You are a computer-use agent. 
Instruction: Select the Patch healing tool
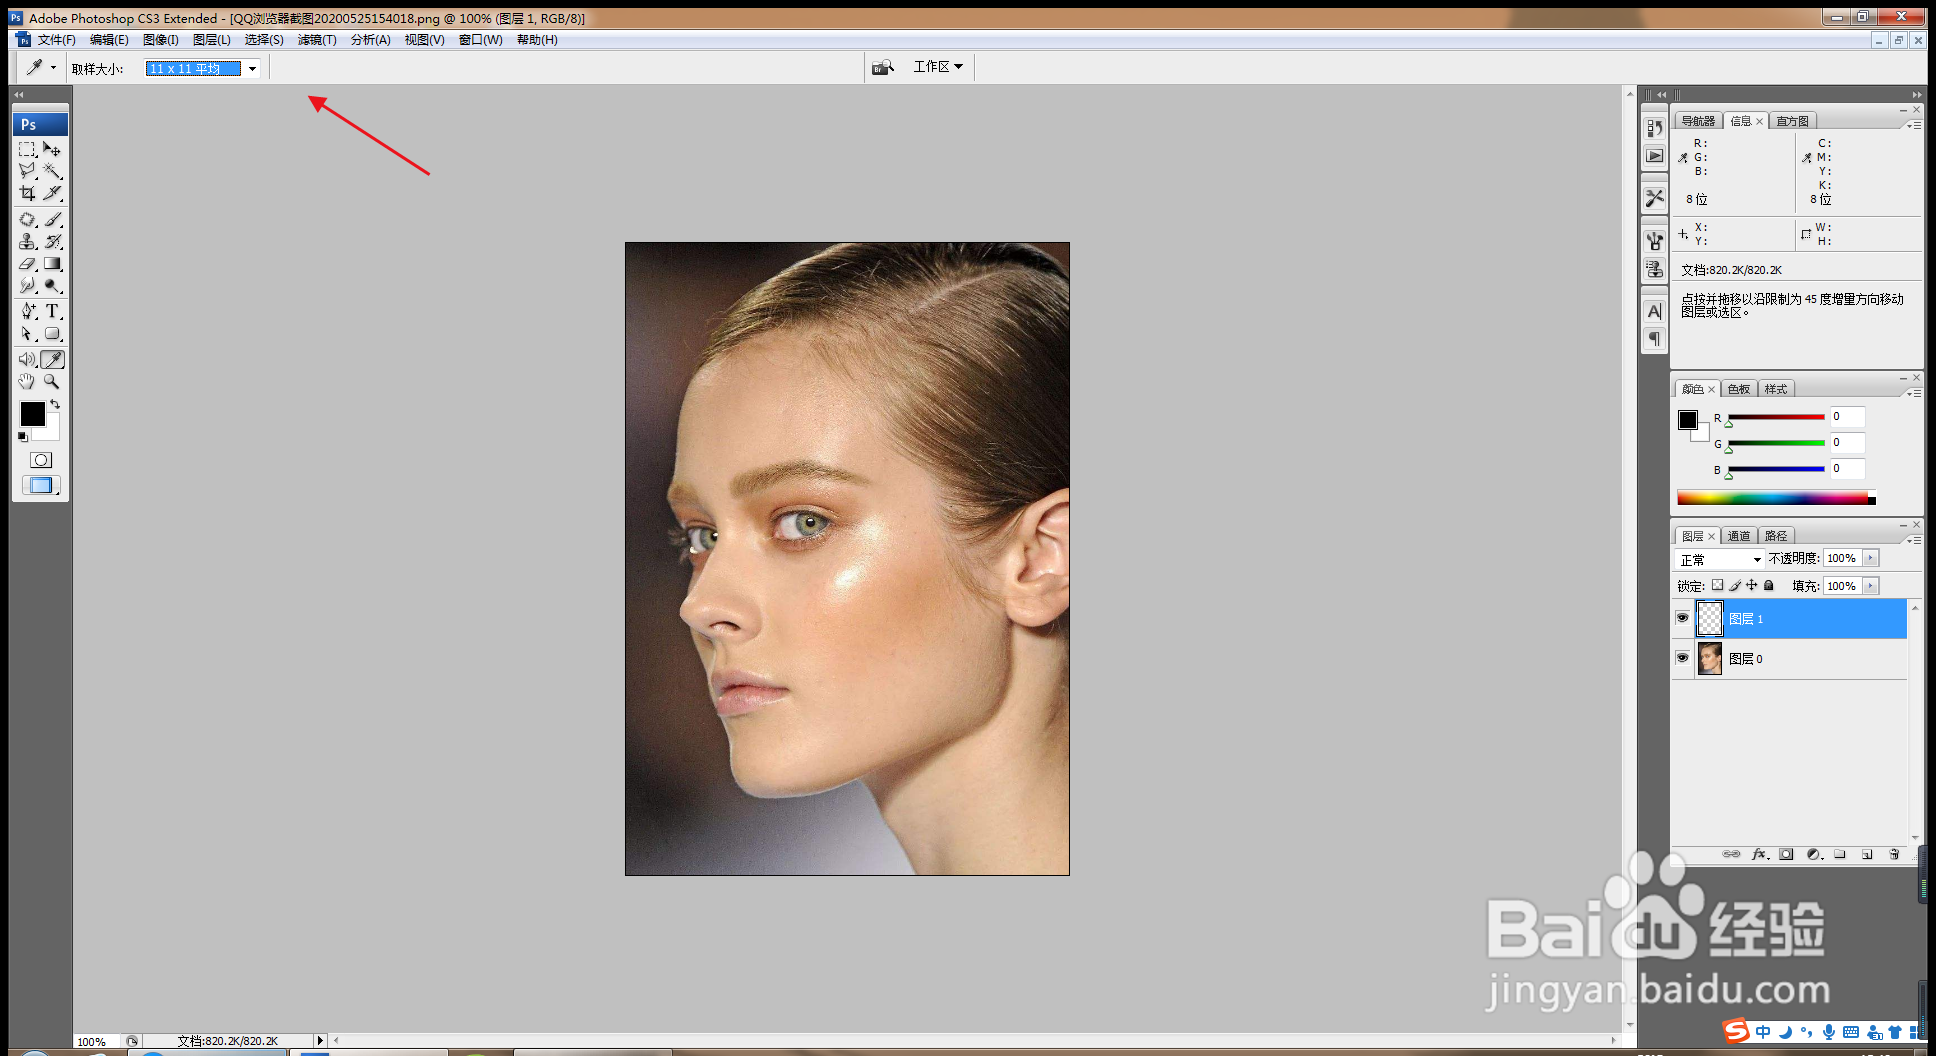(28, 219)
